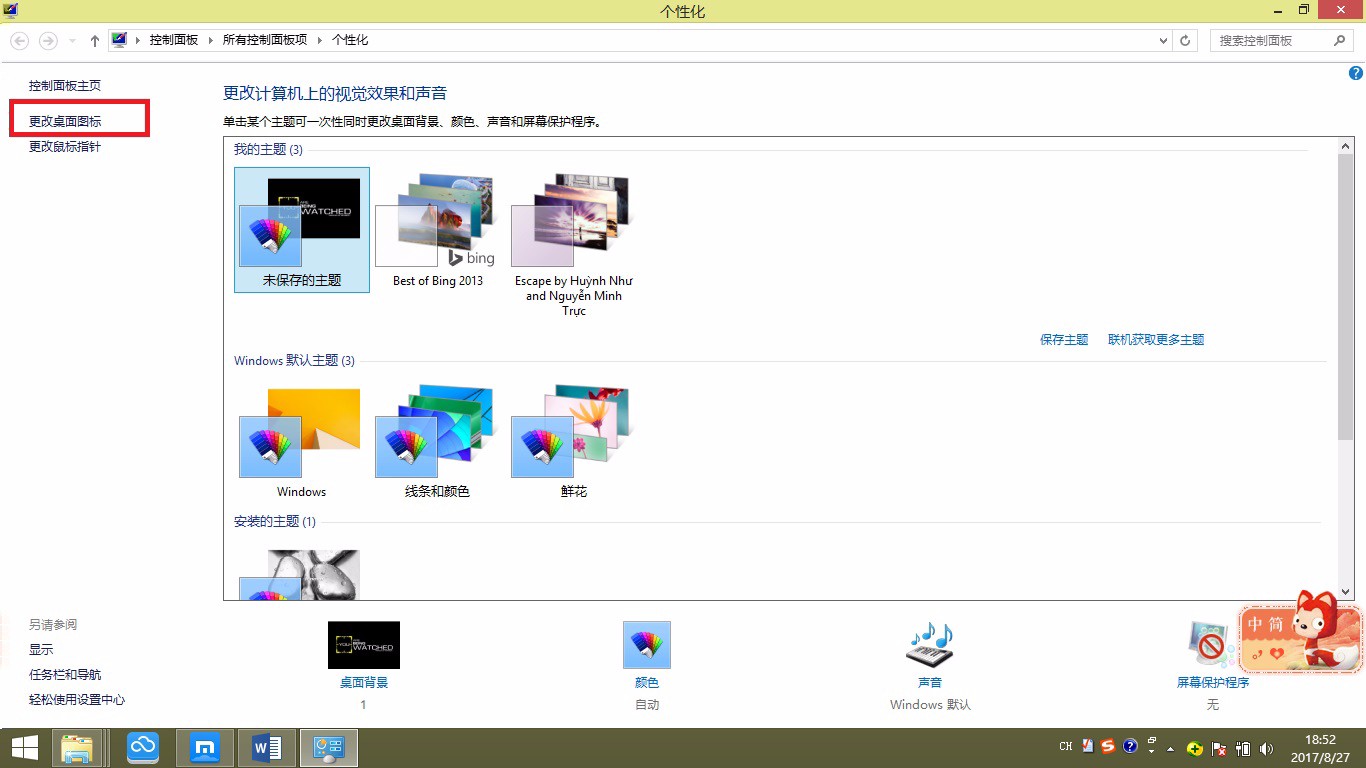Select the 线条和颜色 theme

click(x=438, y=440)
